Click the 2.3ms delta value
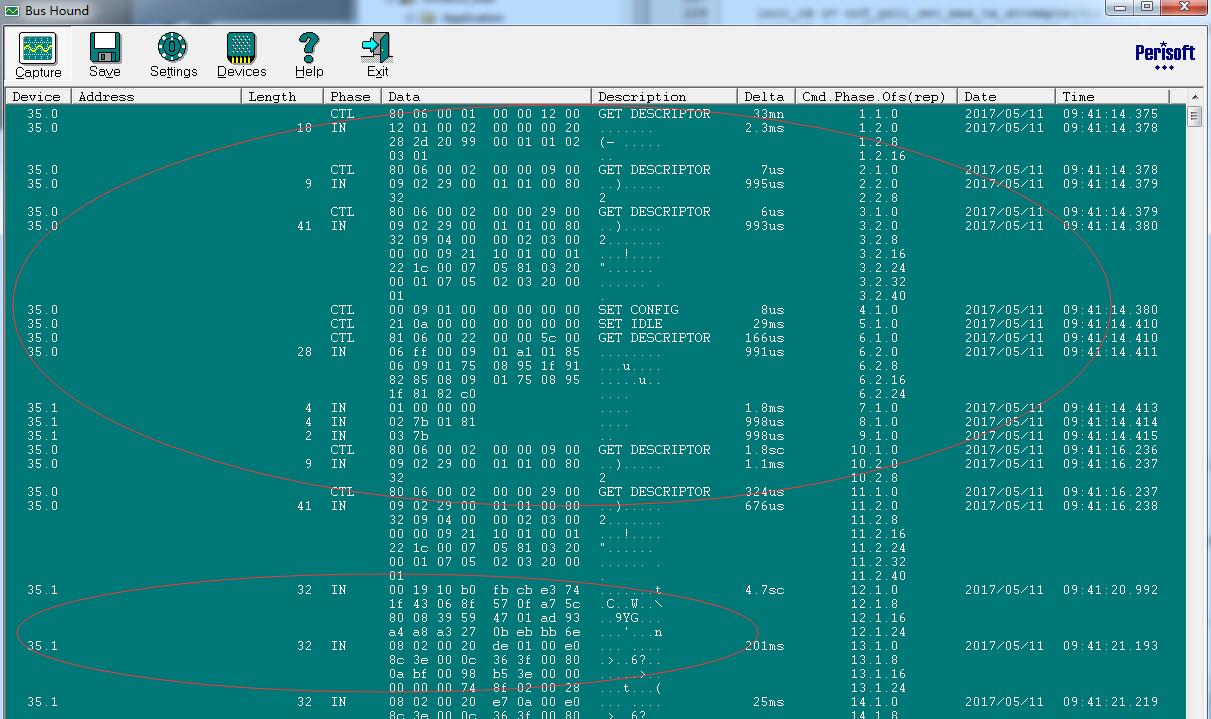This screenshot has height=719, width=1211. (x=764, y=128)
